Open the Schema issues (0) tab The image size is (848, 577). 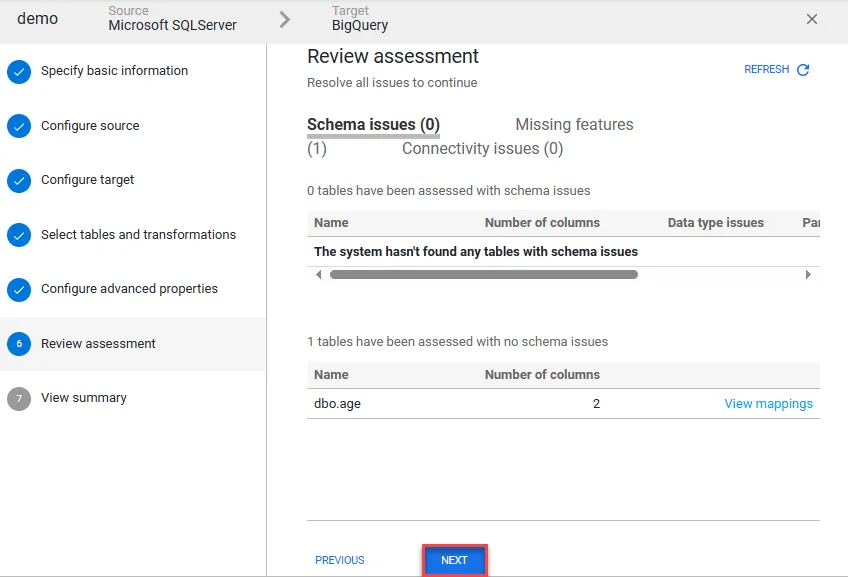point(373,124)
